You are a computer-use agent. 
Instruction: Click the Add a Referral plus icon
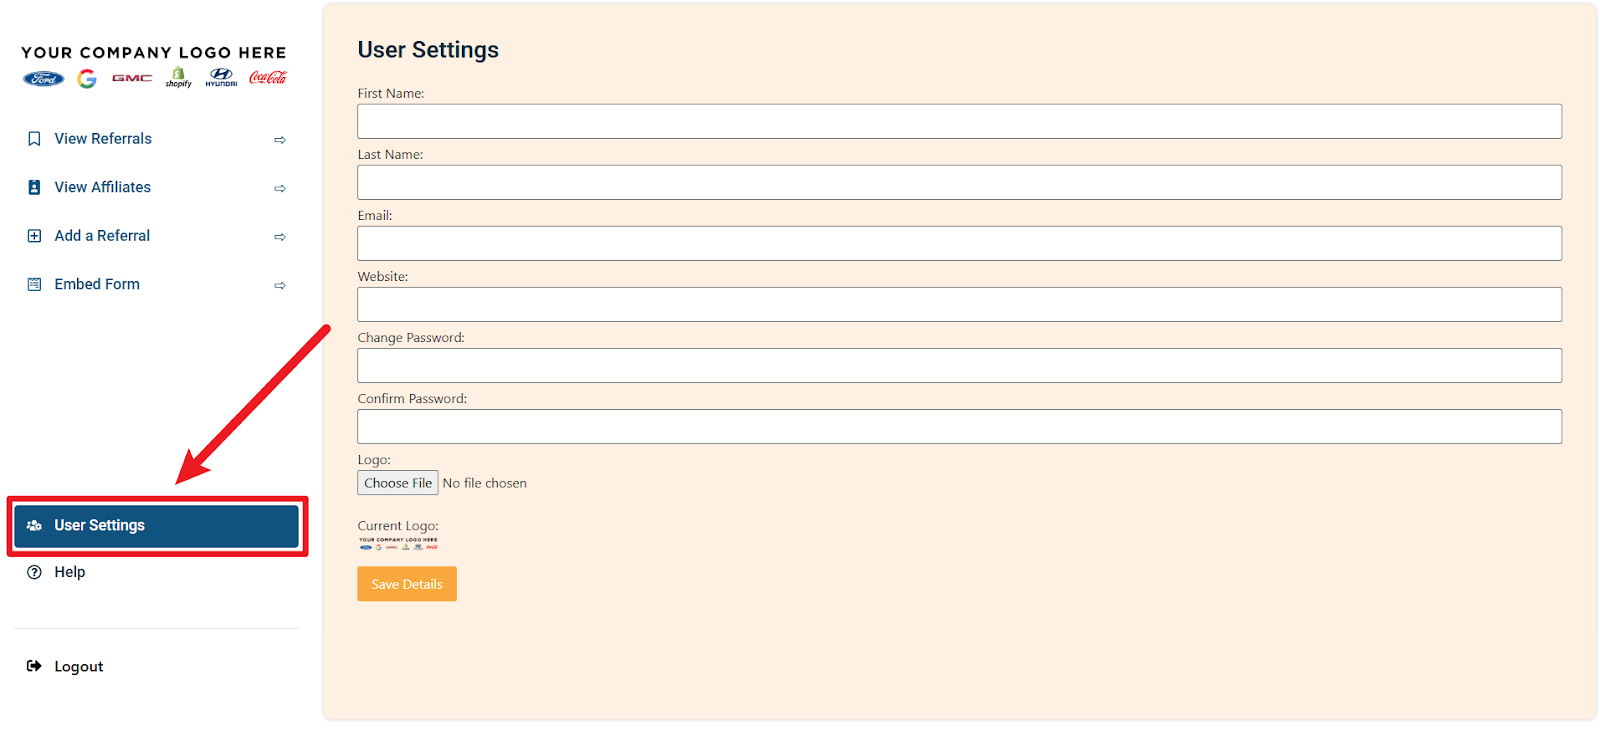[34, 236]
